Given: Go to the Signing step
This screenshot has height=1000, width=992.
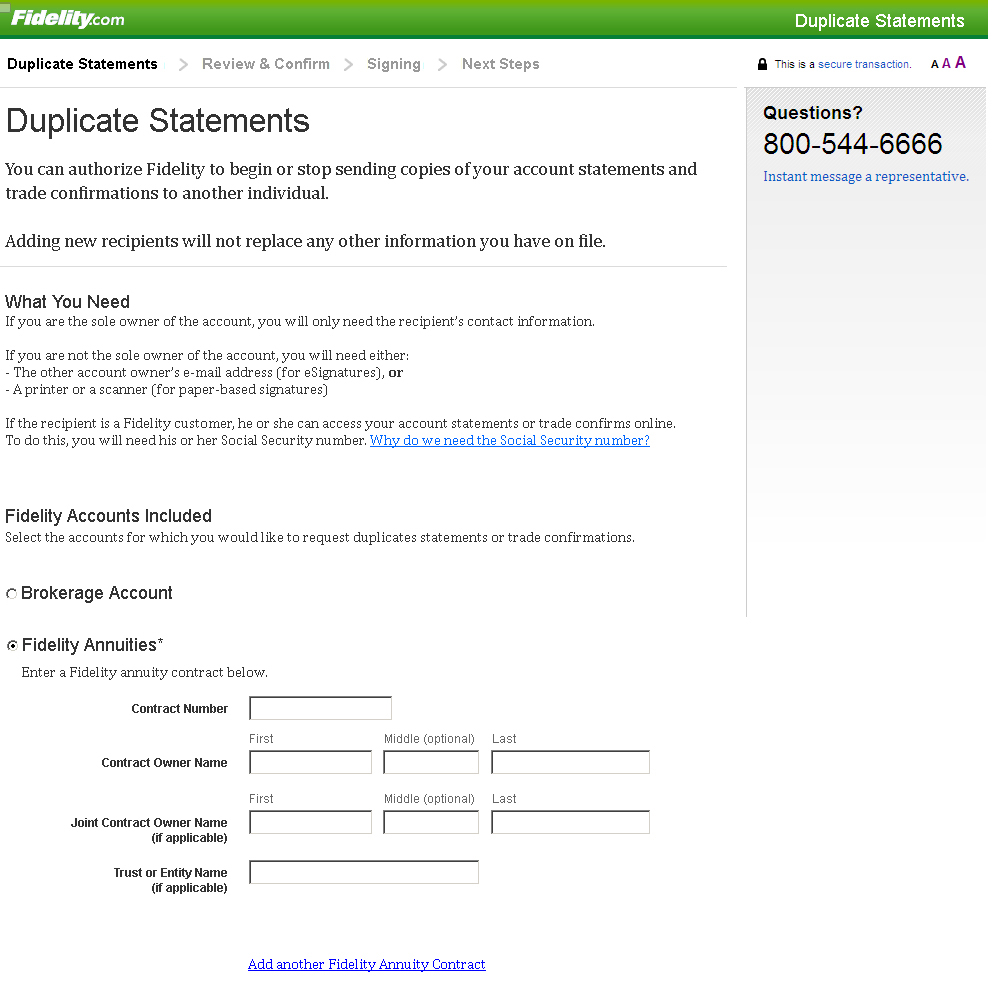Looking at the screenshot, I should pos(394,64).
